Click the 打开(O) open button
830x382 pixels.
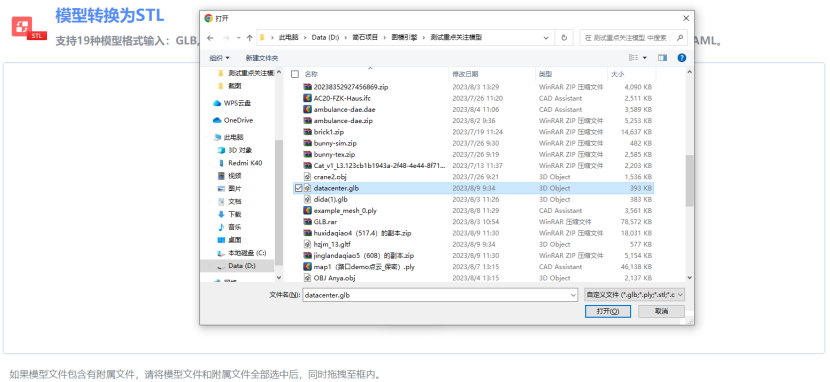pyautogui.click(x=608, y=311)
